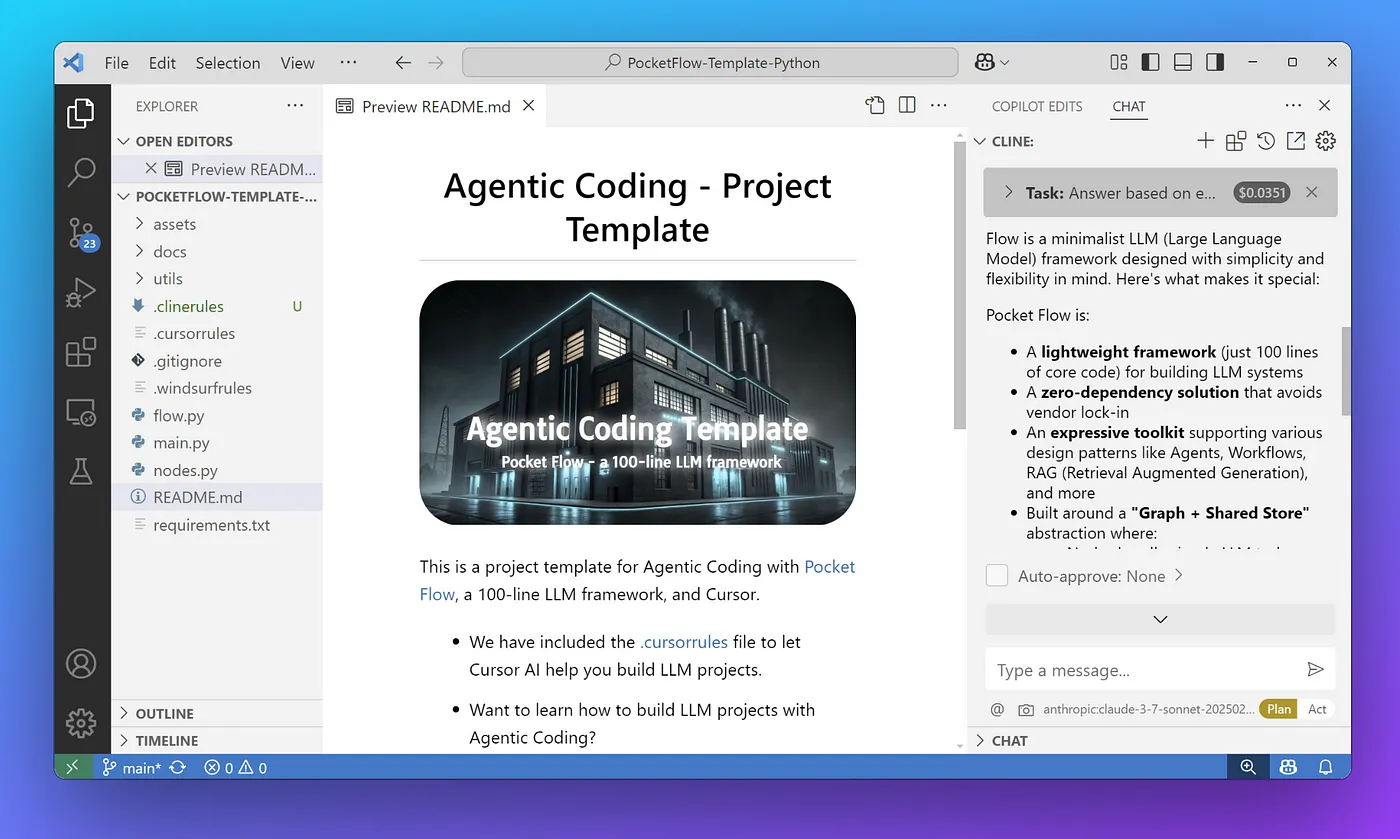Open the Copilot menu in the title bar

pyautogui.click(x=992, y=63)
